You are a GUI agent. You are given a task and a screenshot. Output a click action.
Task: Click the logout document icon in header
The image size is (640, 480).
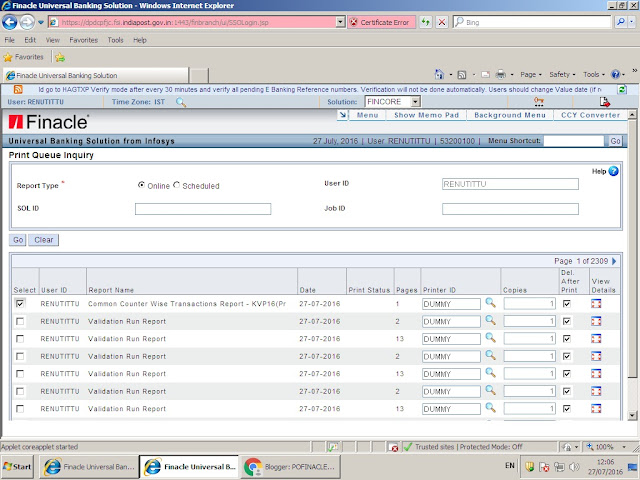tap(604, 102)
